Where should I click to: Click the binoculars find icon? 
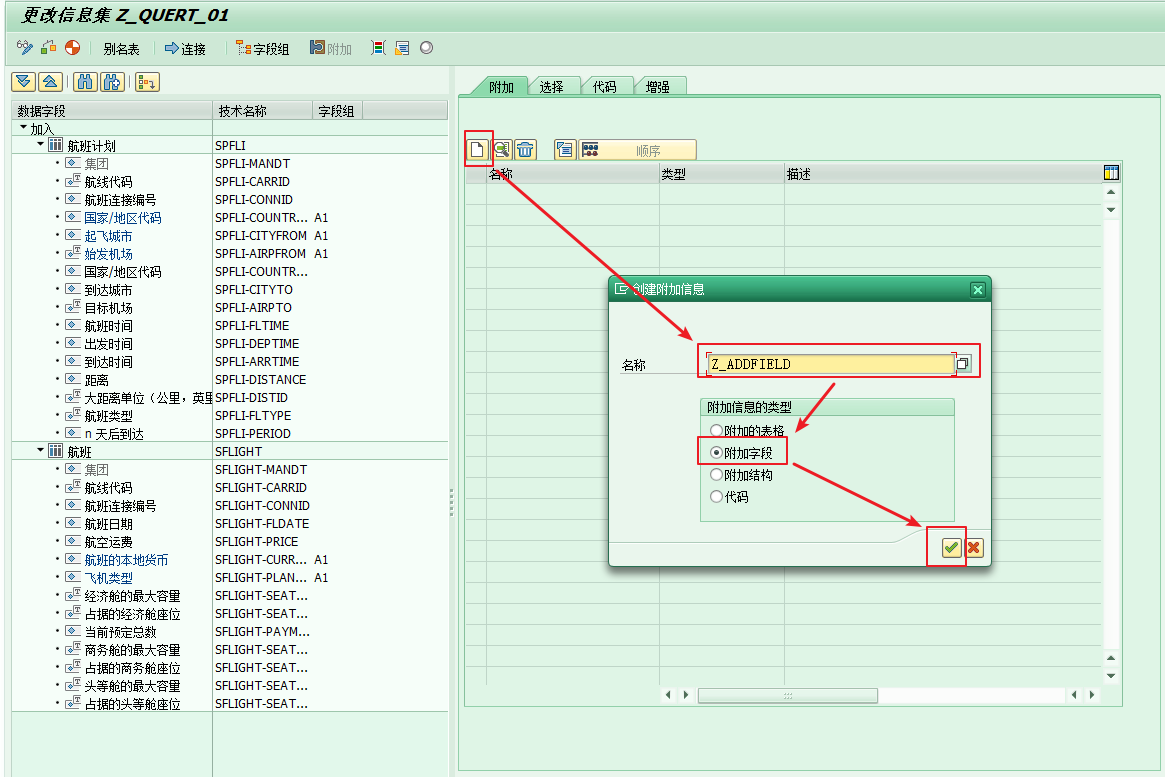point(85,82)
